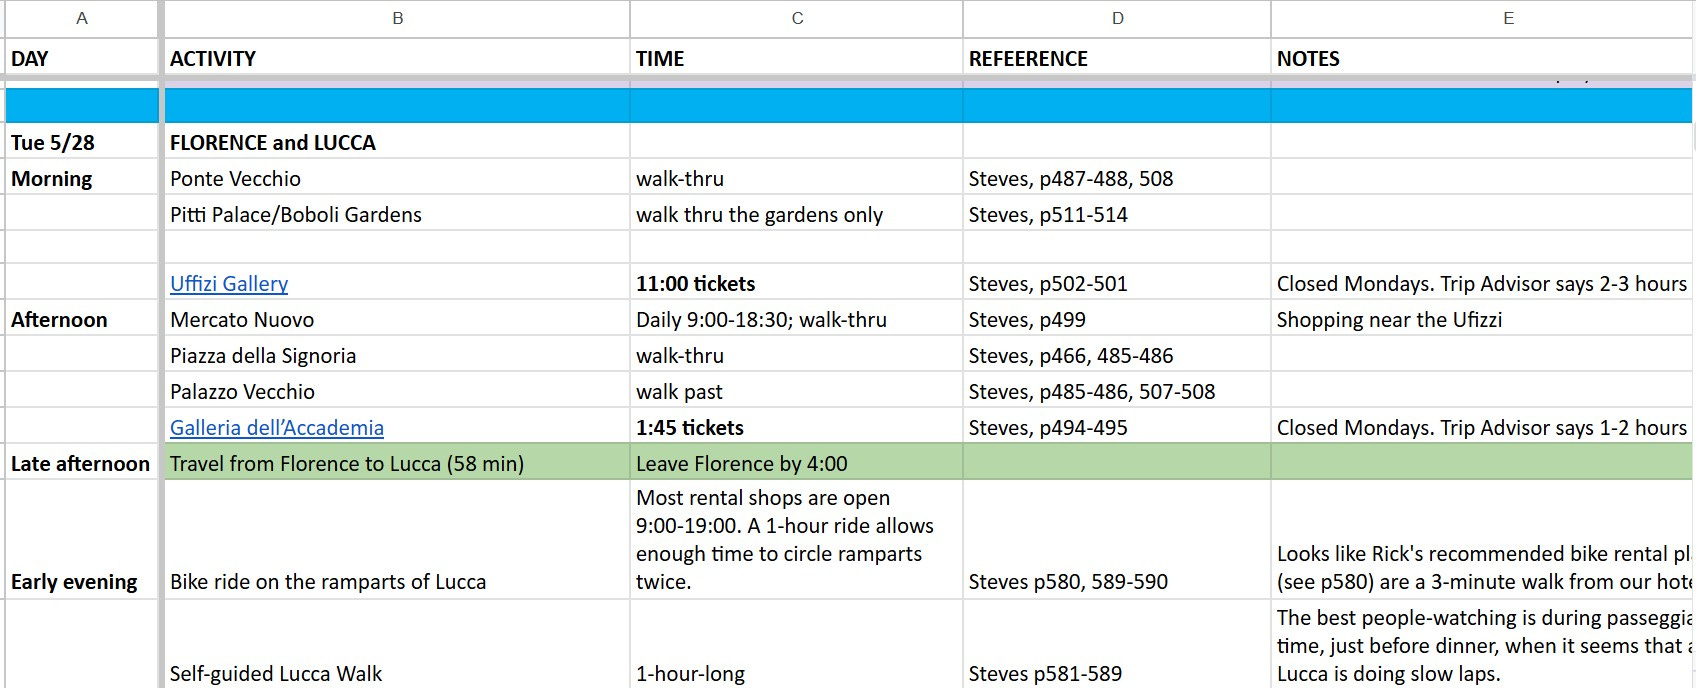The image size is (1696, 688).
Task: Select 'Steves p580, 589-590' cell
Action: [x=1117, y=540]
